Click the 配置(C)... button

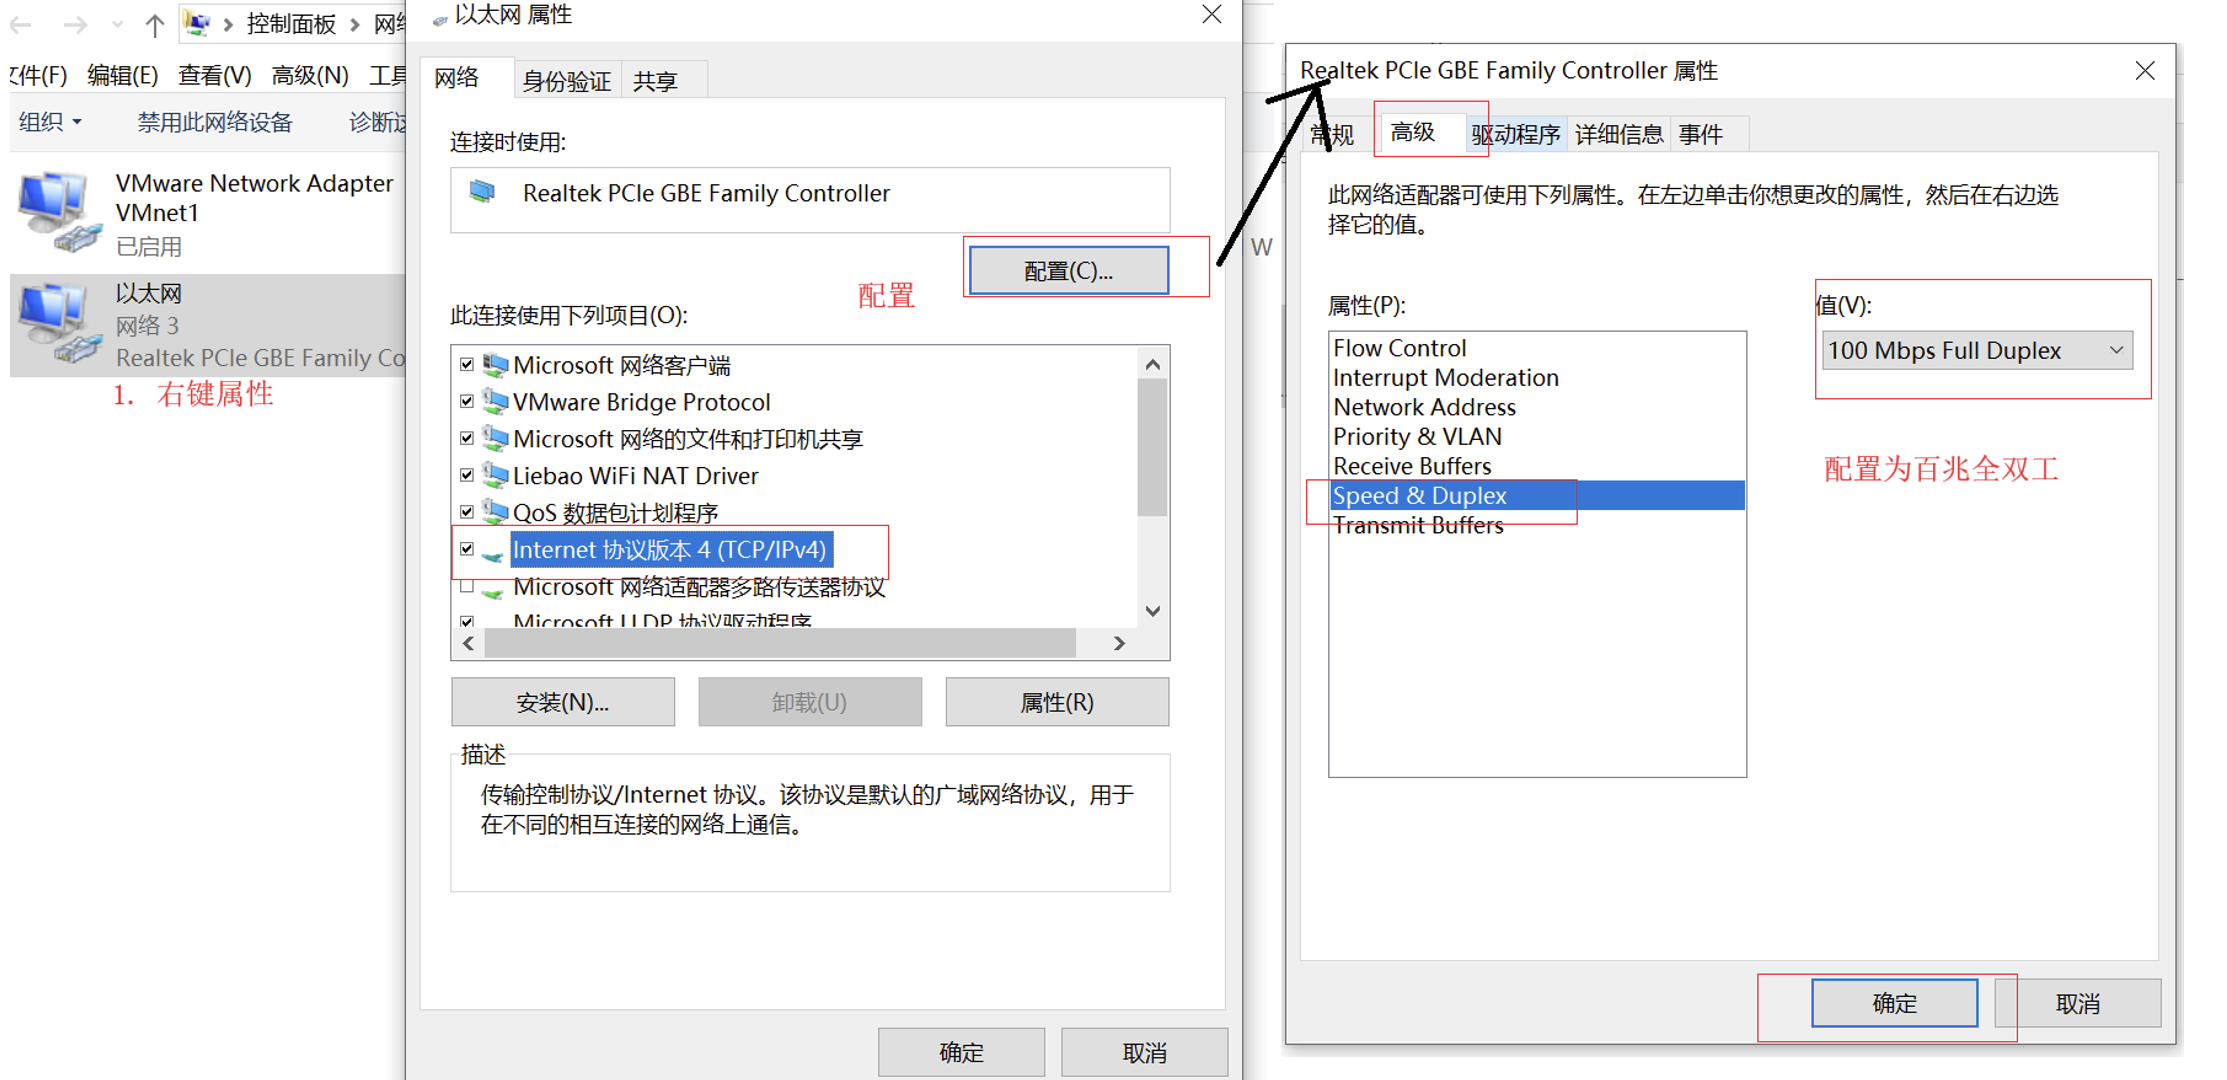1068,271
